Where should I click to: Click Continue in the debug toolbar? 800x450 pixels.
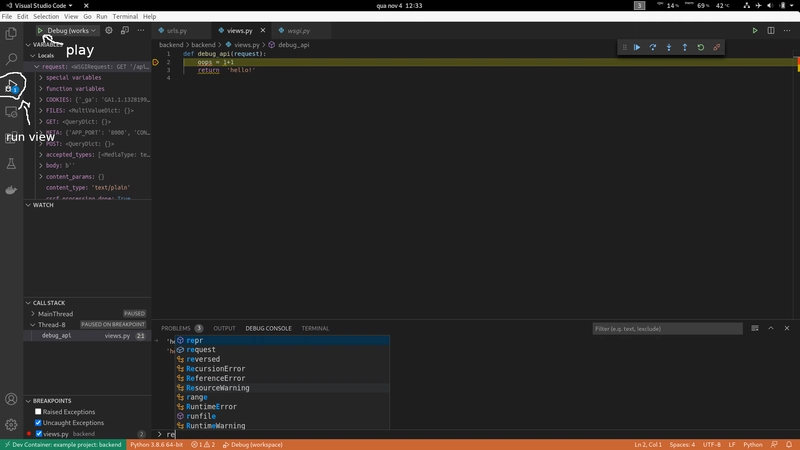point(637,47)
